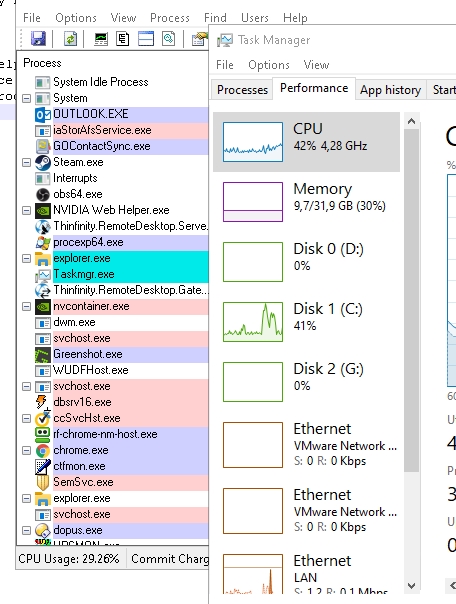Click the performance list scrollbar up arrow
The height and width of the screenshot is (604, 456).
tap(411, 122)
